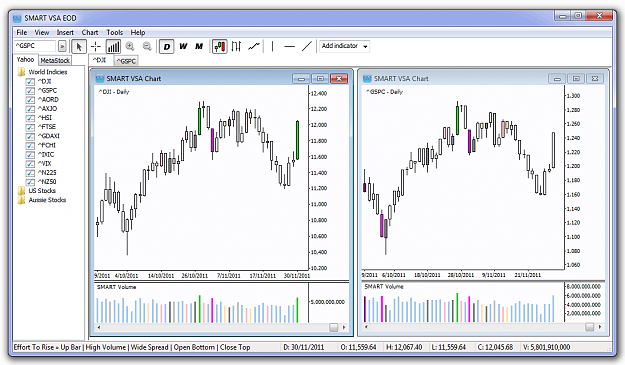Close the ^GSPC chart window
This screenshot has width=625, height=365.
click(595, 78)
